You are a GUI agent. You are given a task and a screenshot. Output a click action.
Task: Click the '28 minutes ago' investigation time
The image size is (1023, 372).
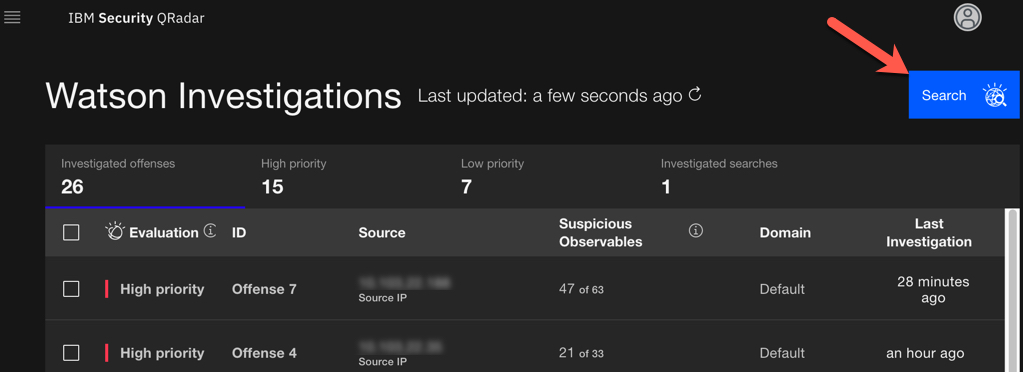pos(933,290)
